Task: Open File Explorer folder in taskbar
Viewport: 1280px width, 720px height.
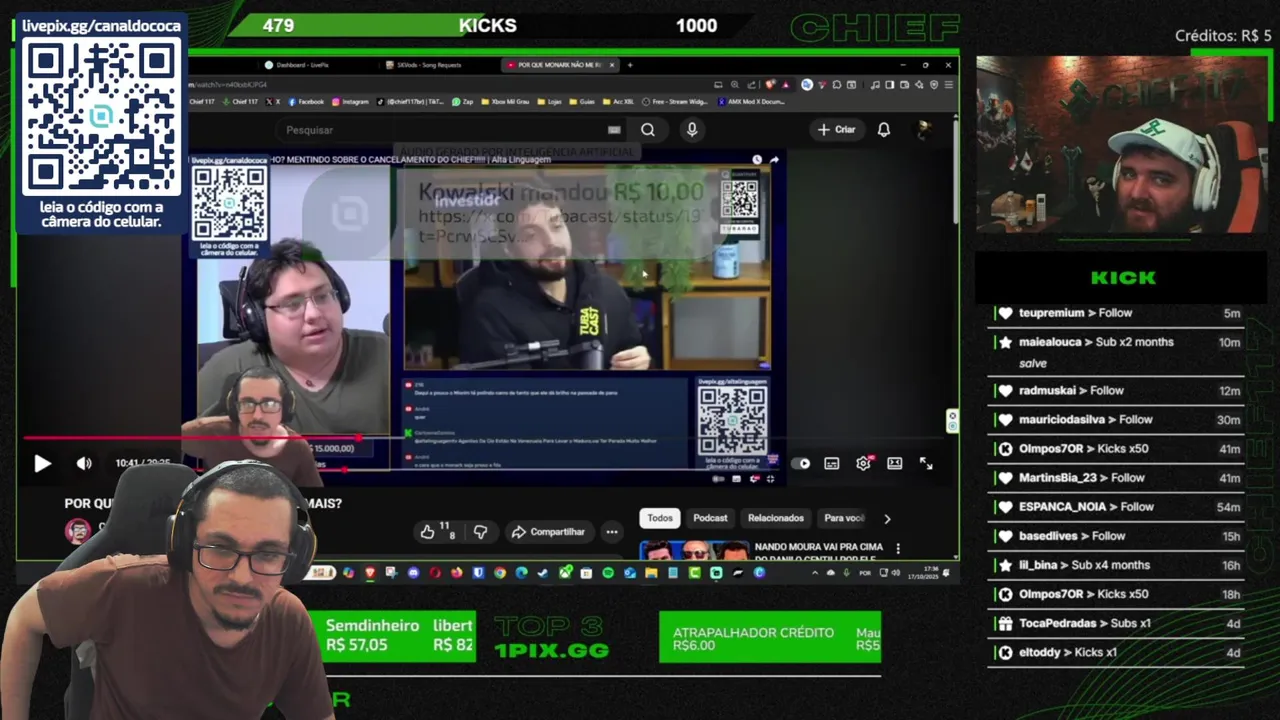Action: 651,573
